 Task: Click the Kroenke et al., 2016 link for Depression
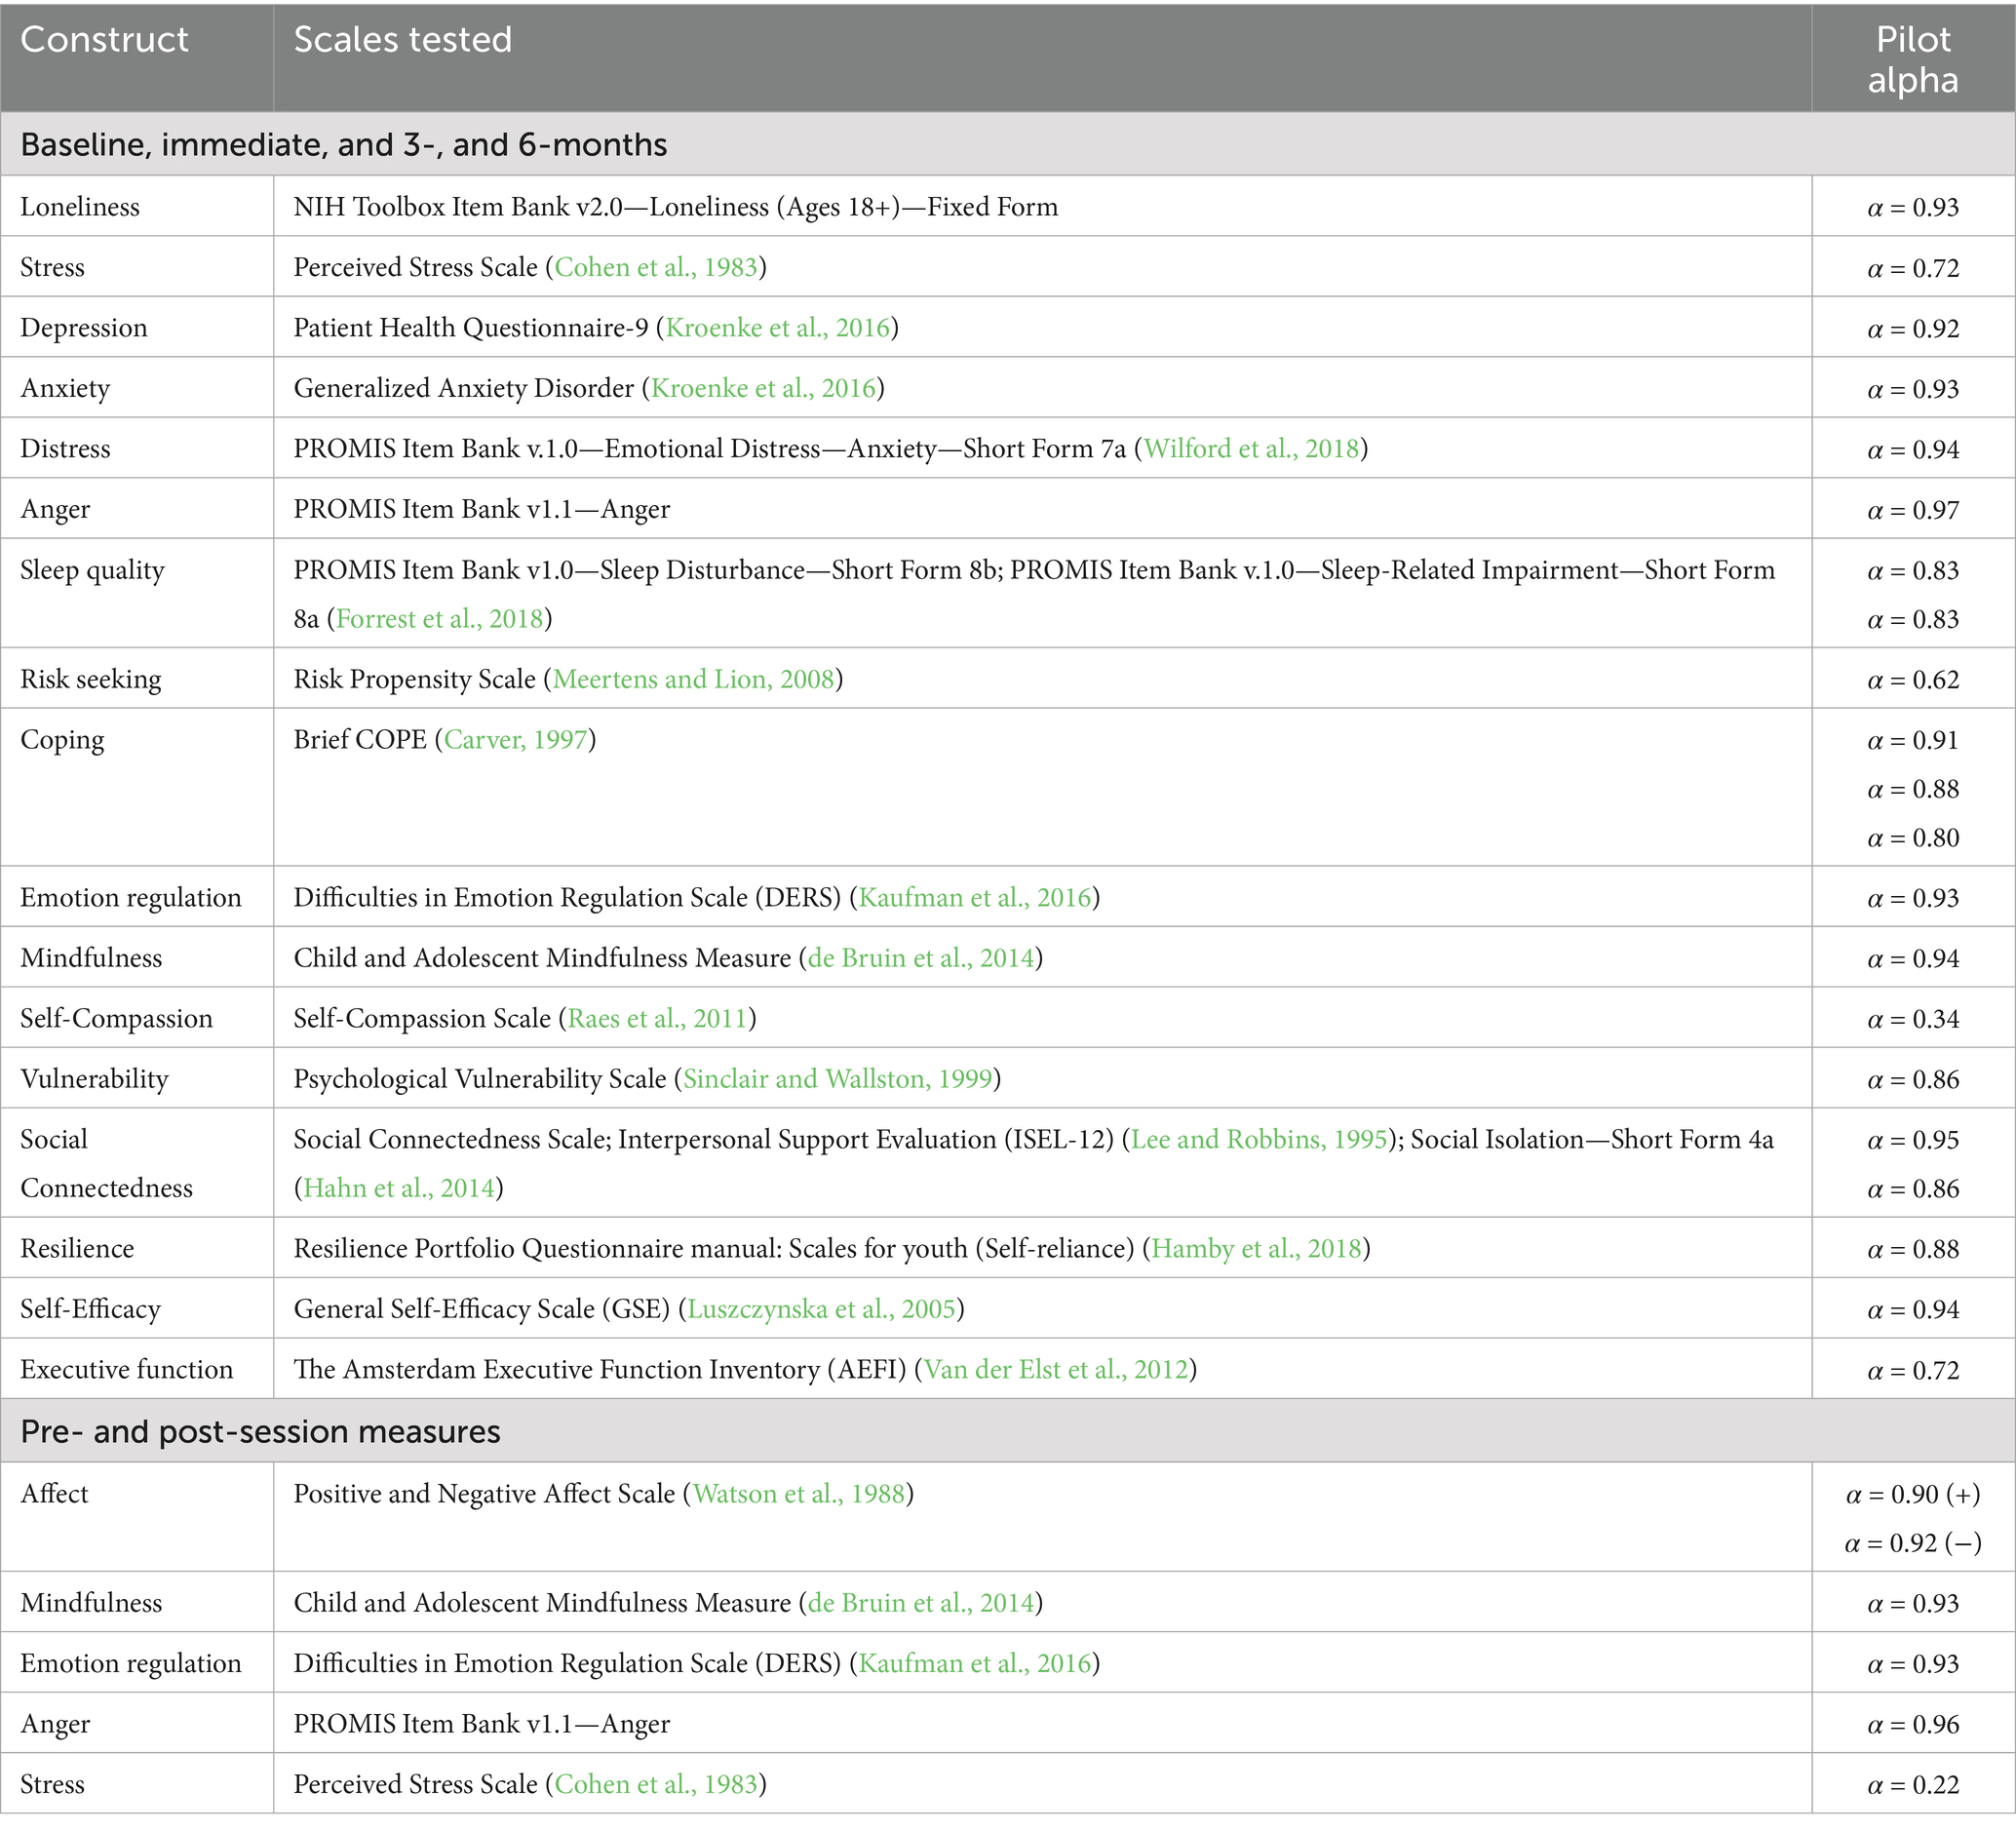777,328
